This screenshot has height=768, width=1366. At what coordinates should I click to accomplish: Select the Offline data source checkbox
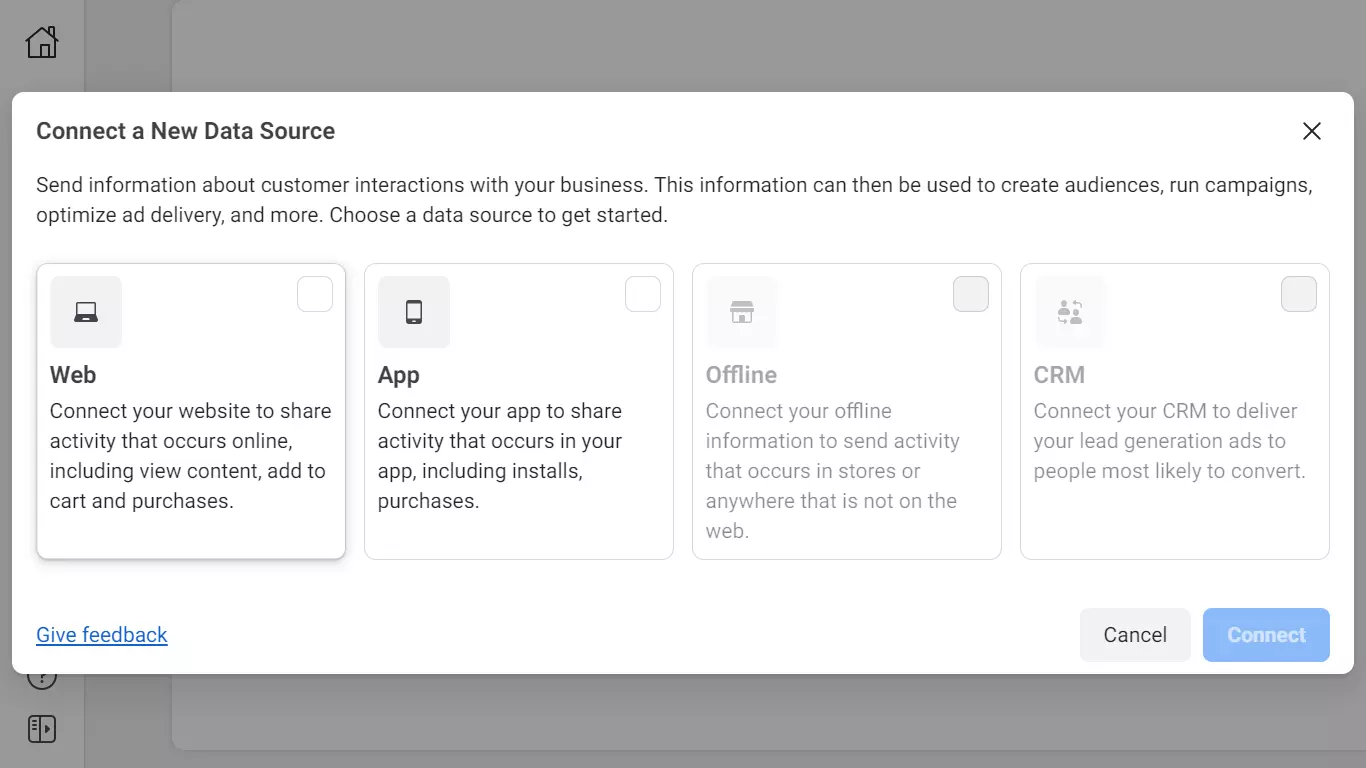pyautogui.click(x=971, y=294)
